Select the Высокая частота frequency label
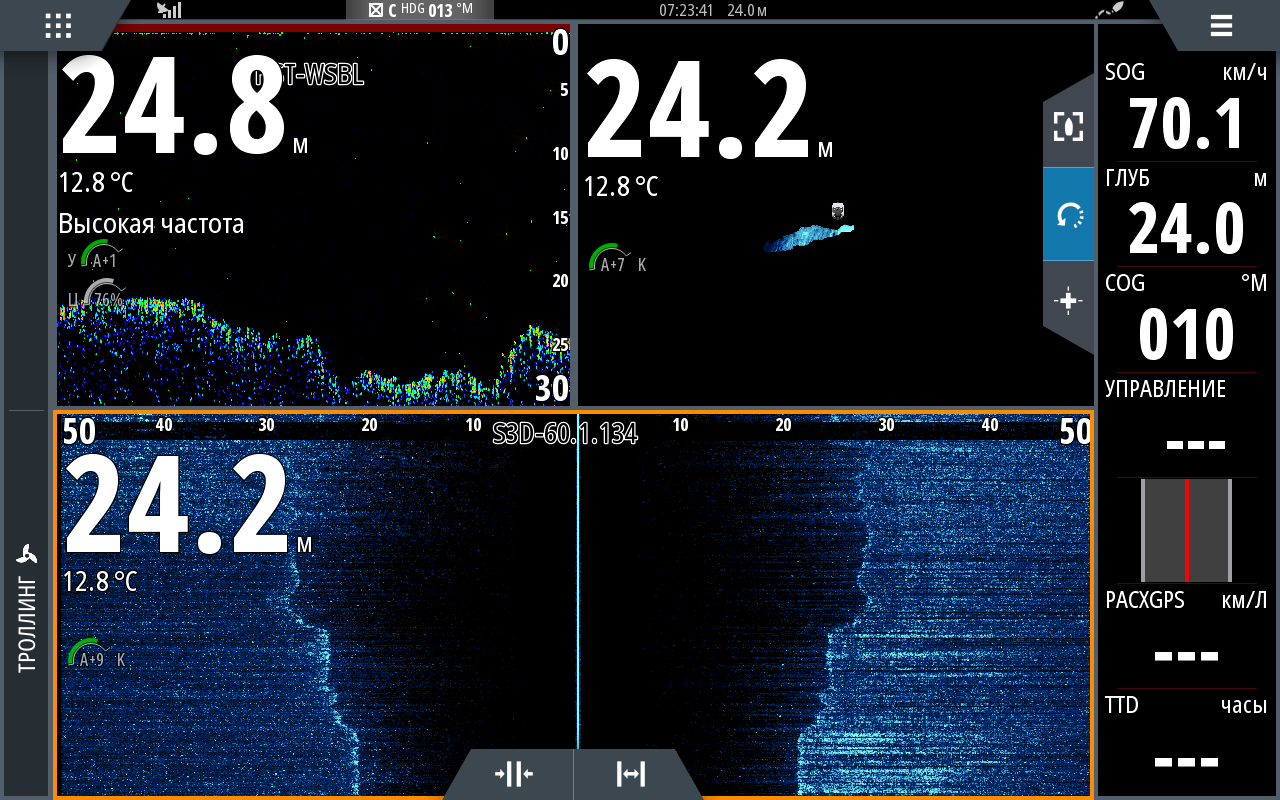 click(151, 224)
